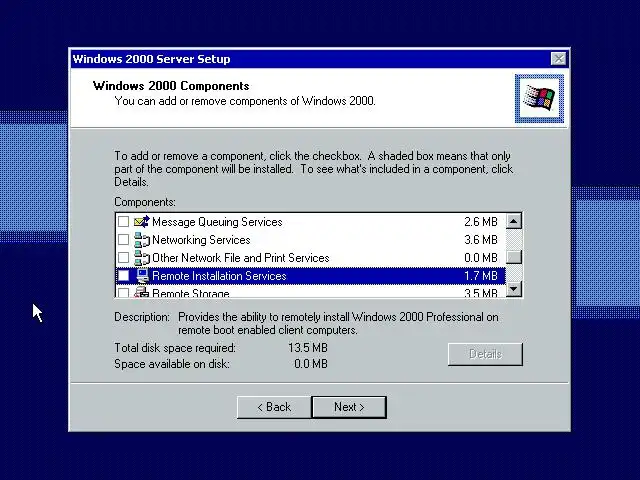640x480 pixels.
Task: Click the Windows flag logo in header
Action: pos(539,98)
